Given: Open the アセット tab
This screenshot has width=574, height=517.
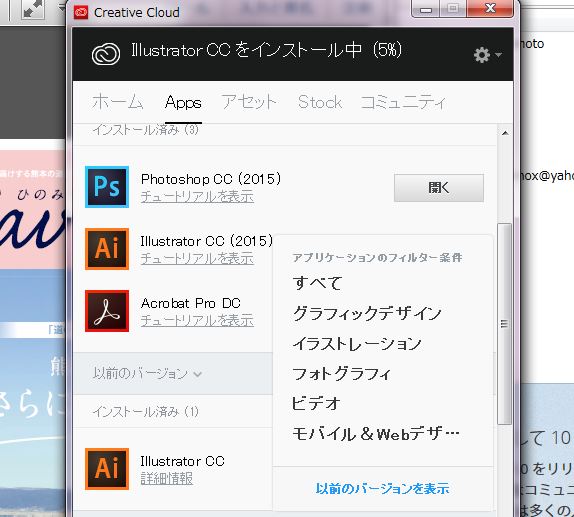Looking at the screenshot, I should tap(249, 102).
